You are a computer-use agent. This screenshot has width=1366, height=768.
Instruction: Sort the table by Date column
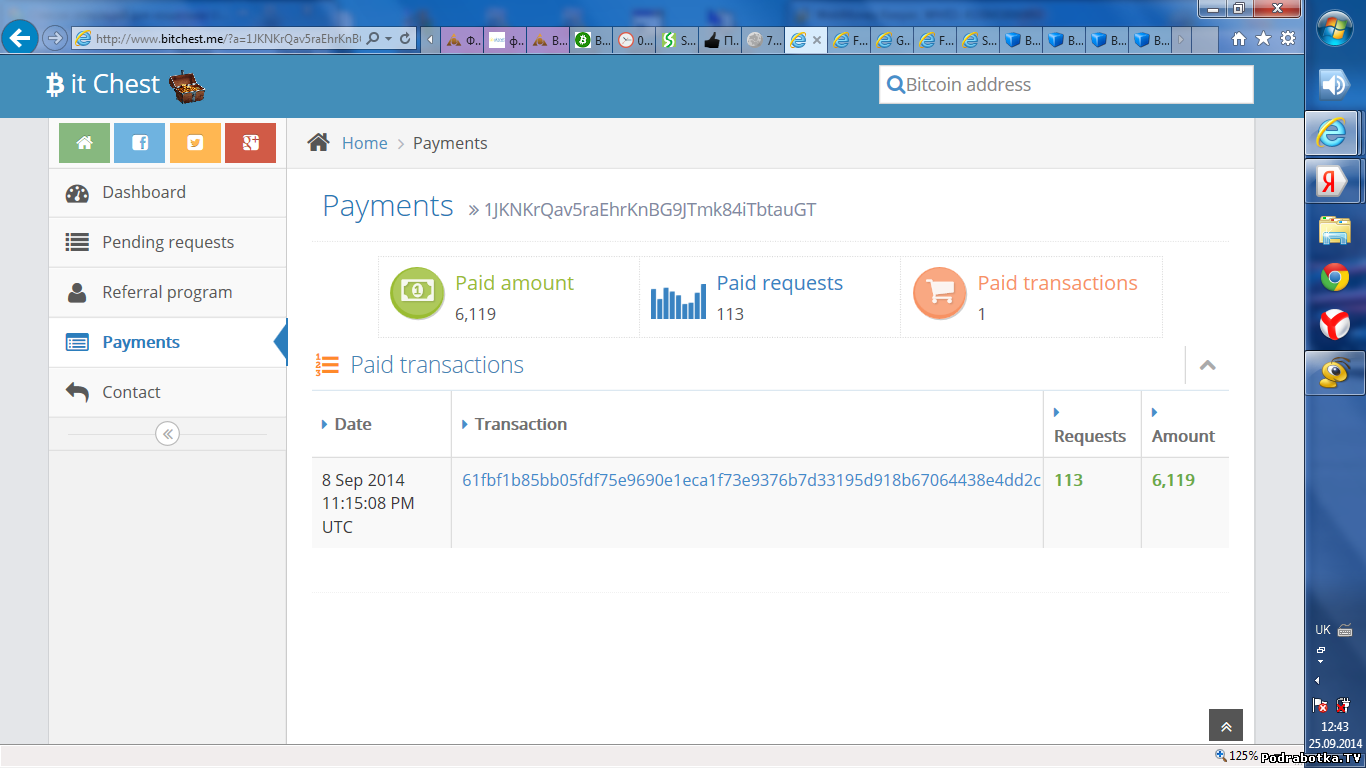pos(352,424)
